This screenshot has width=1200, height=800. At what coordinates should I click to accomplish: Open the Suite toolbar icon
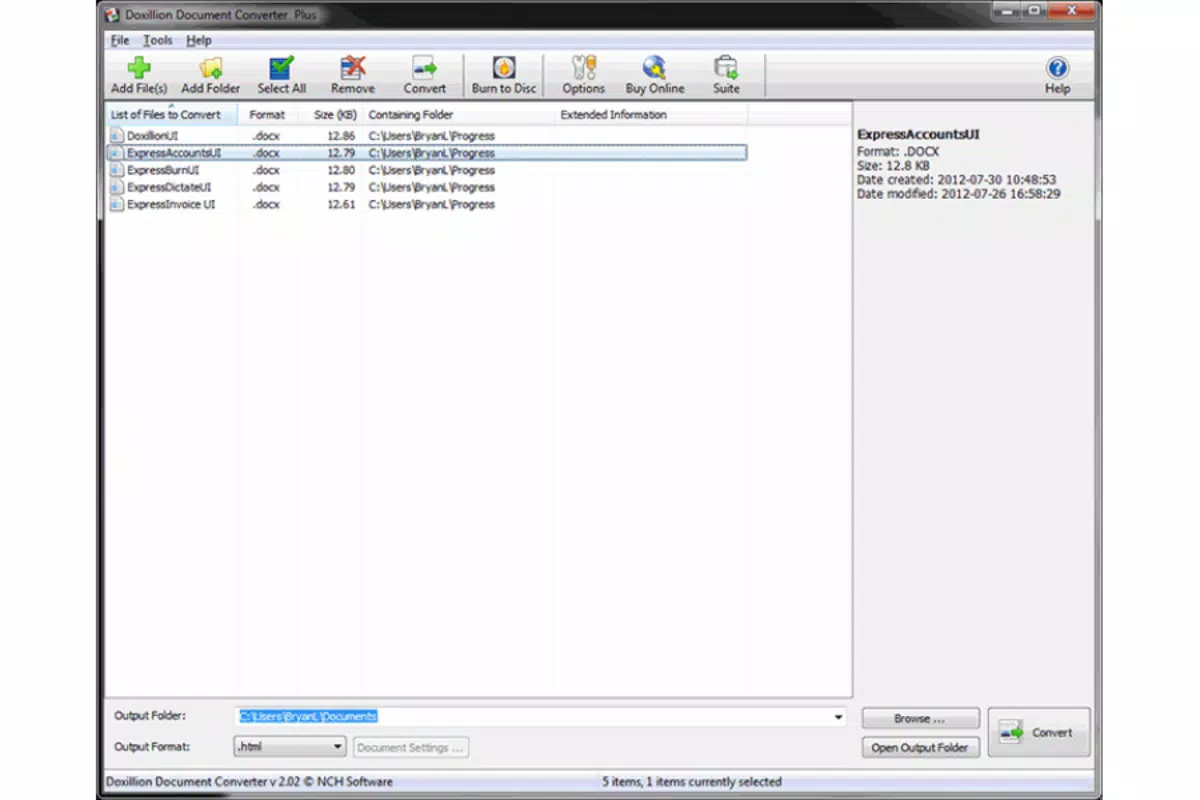(x=726, y=75)
